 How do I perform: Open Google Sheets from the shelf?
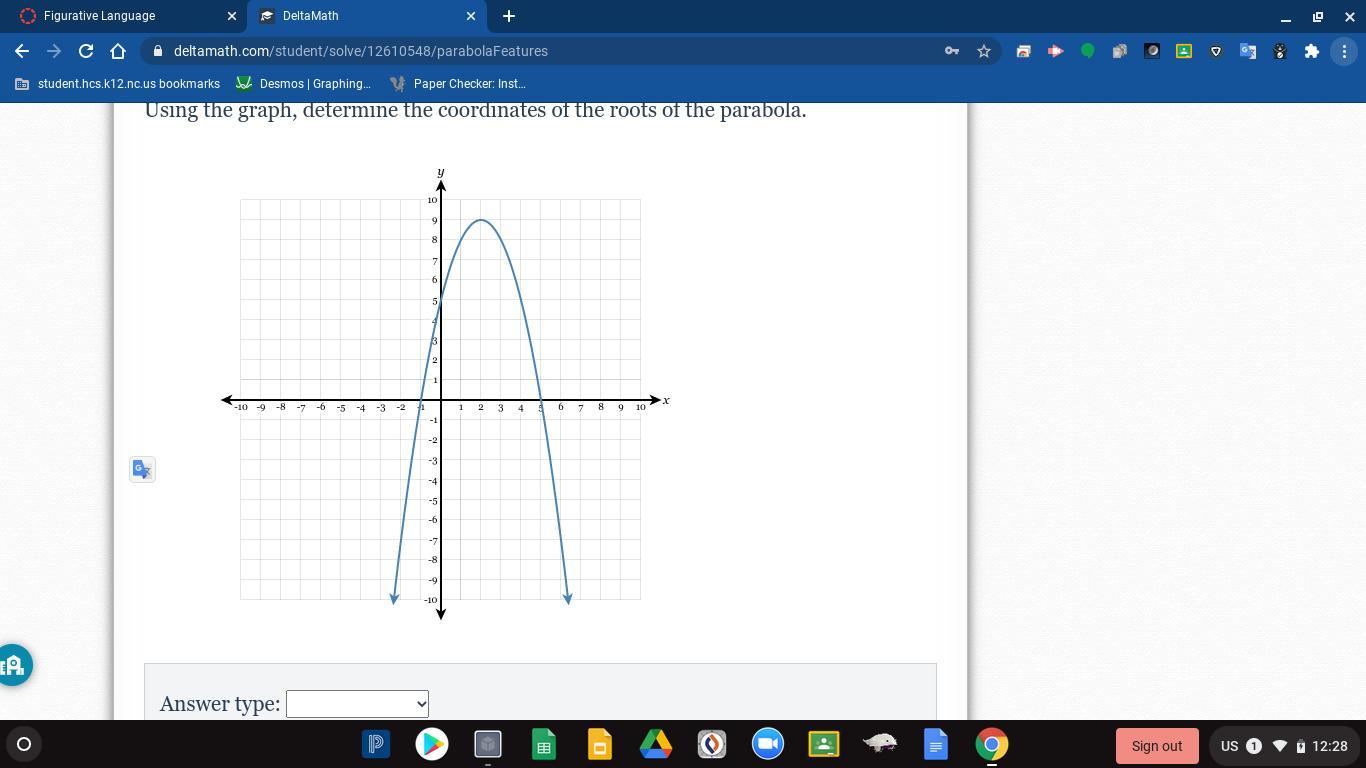pos(544,744)
